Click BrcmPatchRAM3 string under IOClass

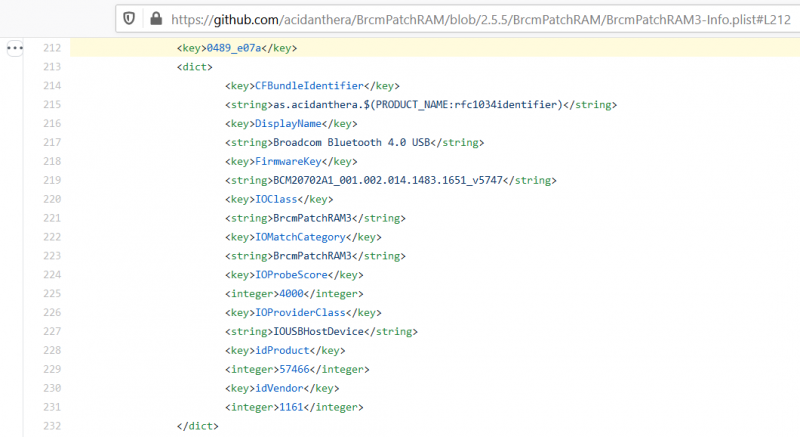[312, 218]
